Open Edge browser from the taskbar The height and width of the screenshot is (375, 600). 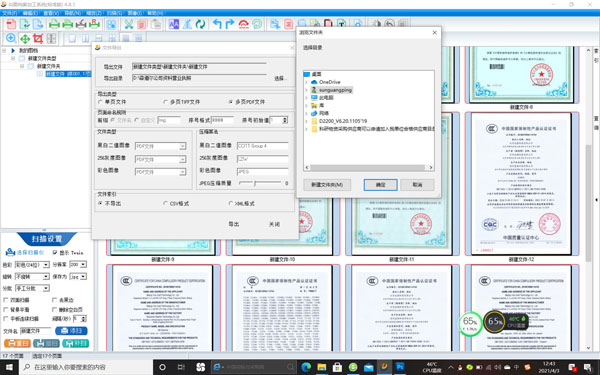(306, 367)
